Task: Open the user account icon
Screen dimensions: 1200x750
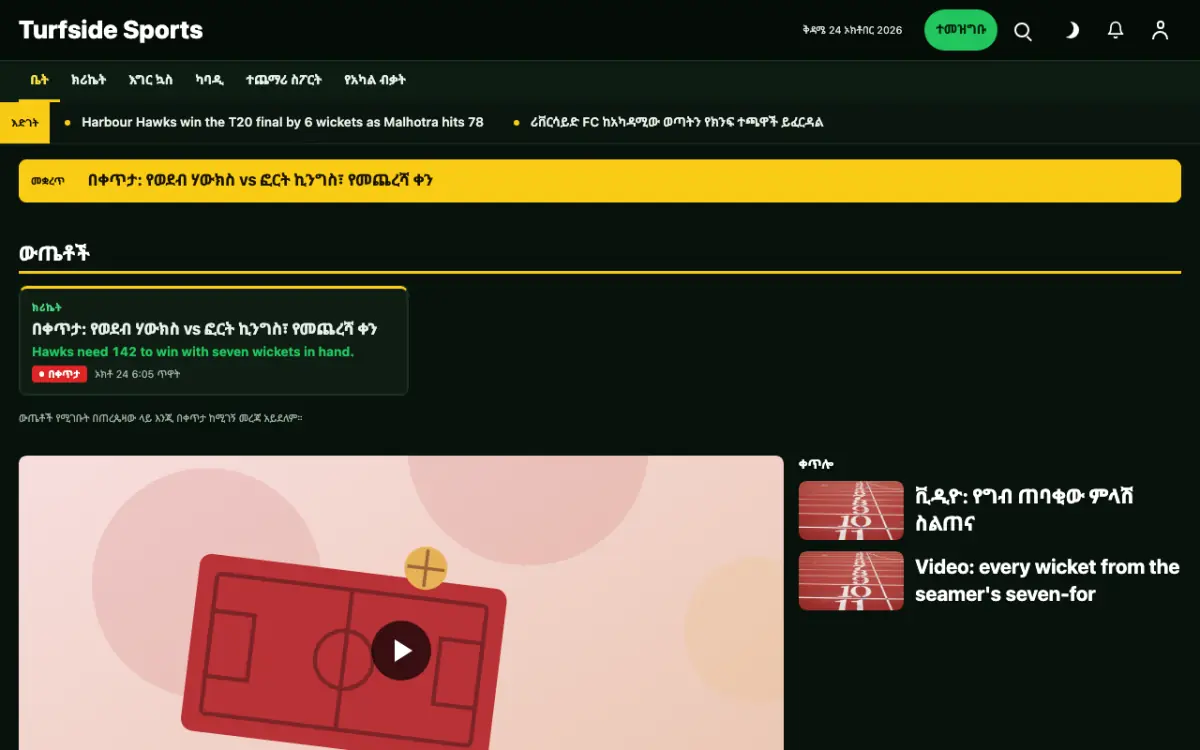Action: [1160, 31]
